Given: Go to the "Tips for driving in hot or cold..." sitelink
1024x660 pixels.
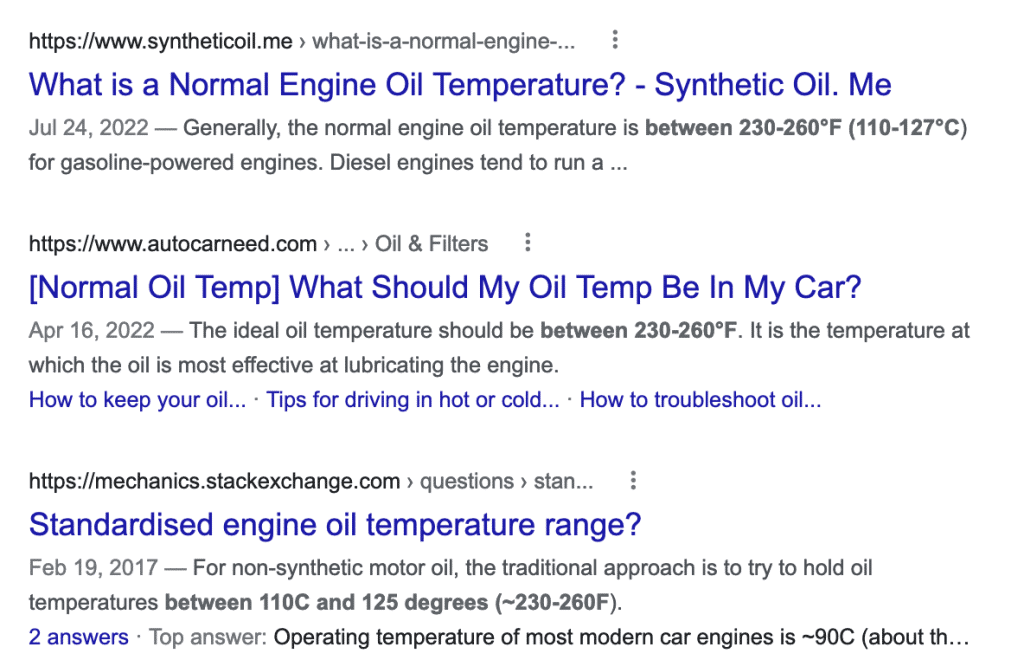Looking at the screenshot, I should [x=413, y=401].
